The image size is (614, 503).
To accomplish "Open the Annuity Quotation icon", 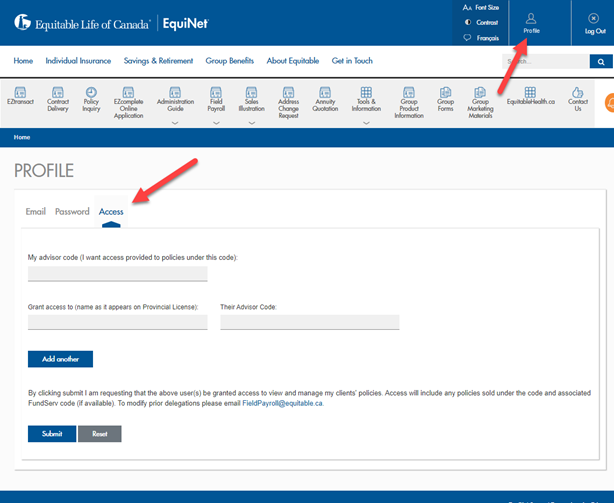I will coord(325,92).
